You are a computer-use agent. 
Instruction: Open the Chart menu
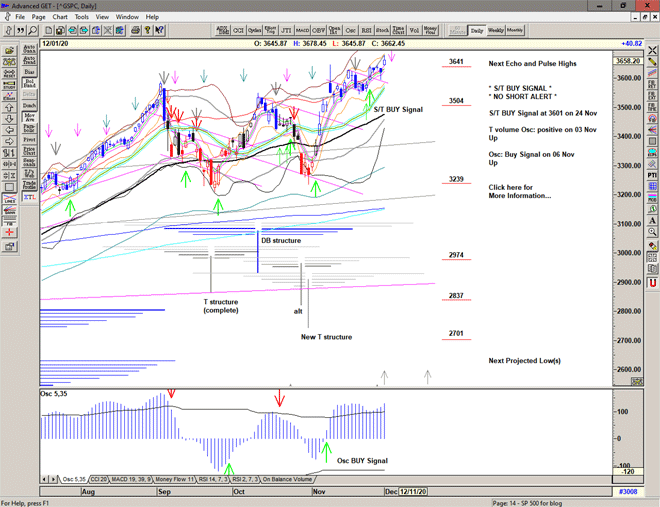point(60,17)
